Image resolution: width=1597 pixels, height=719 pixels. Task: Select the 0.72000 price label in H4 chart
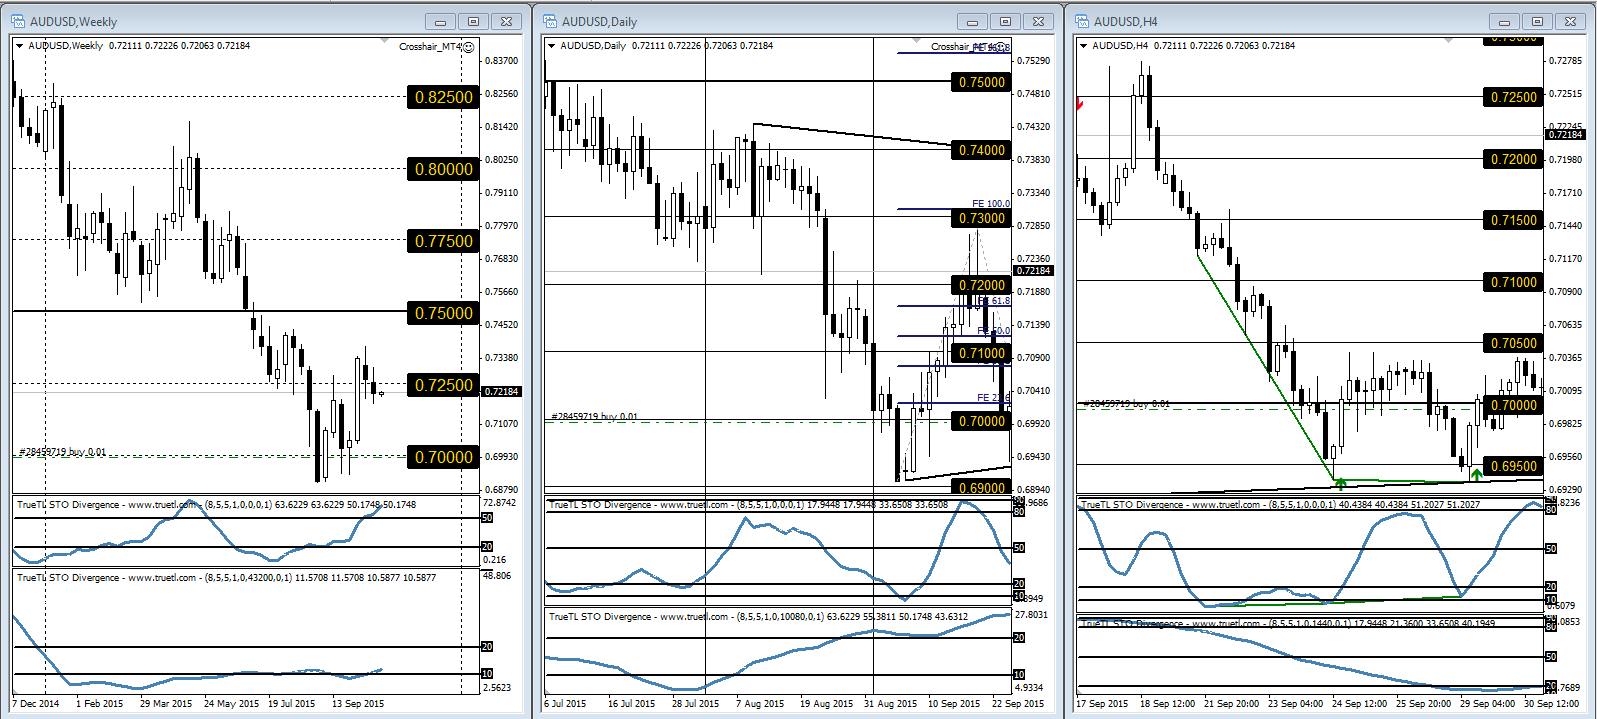[1513, 159]
